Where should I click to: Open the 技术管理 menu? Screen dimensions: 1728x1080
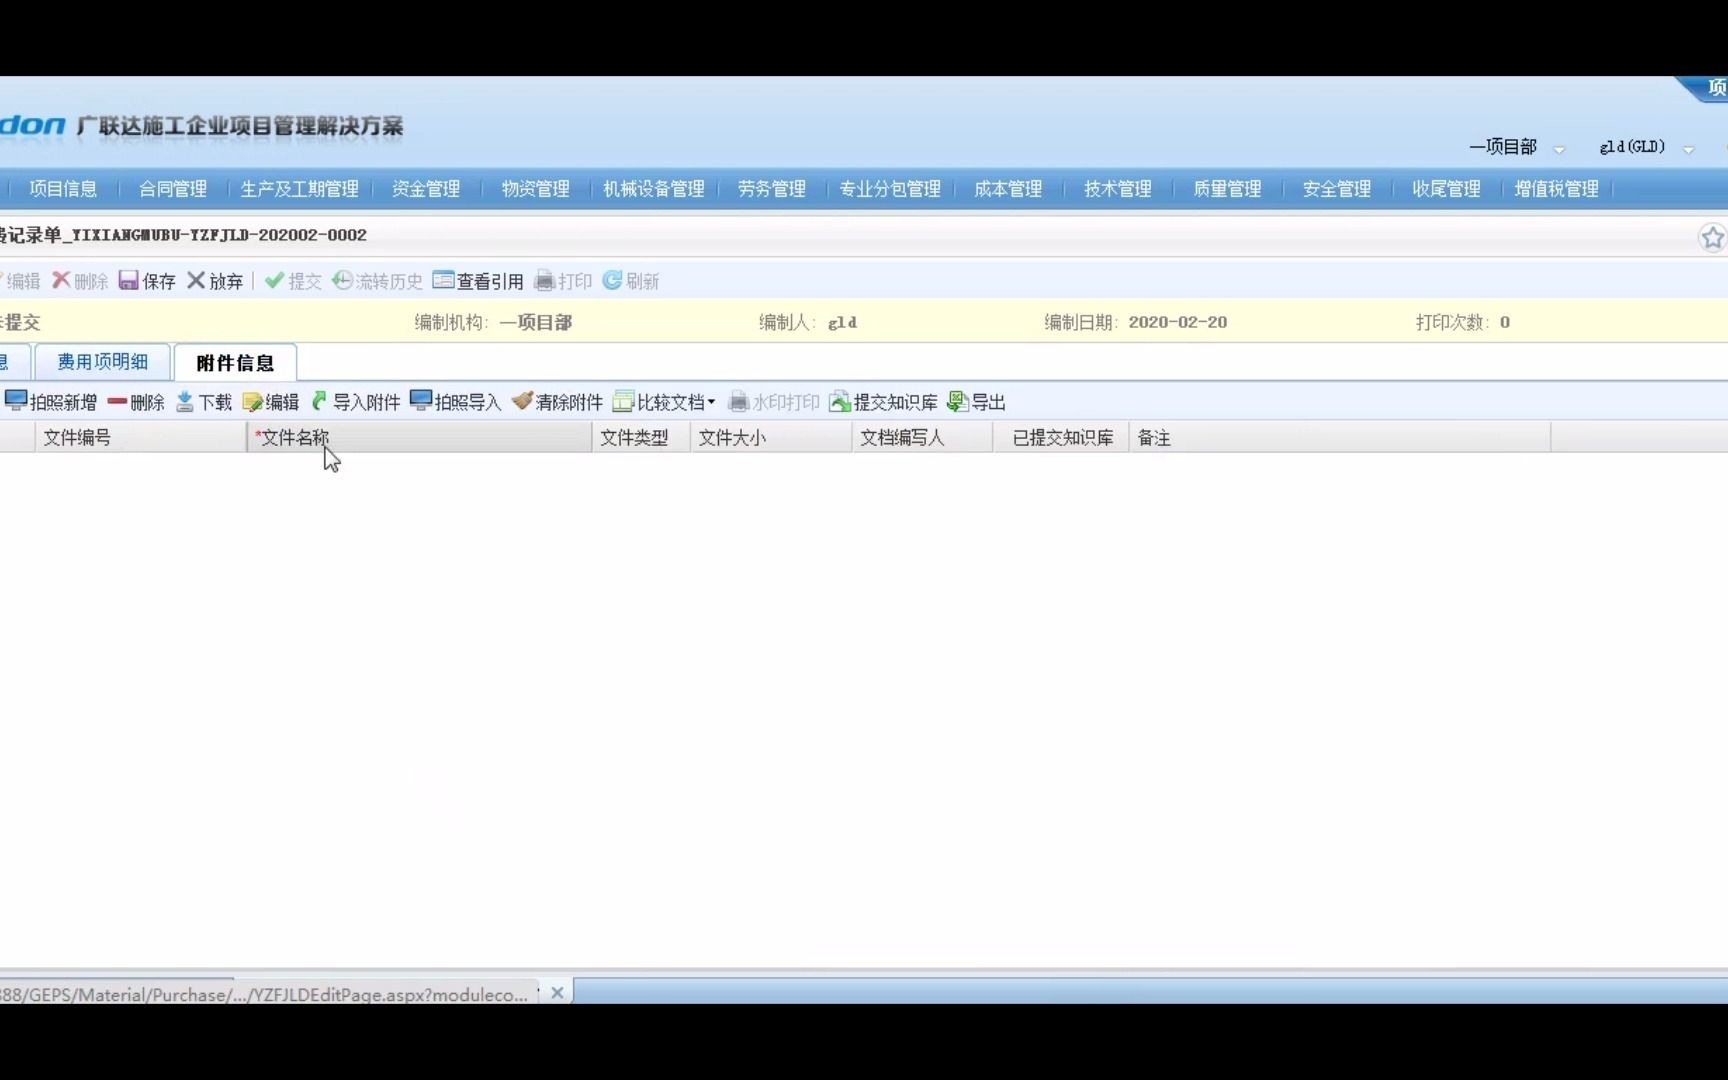(1118, 189)
